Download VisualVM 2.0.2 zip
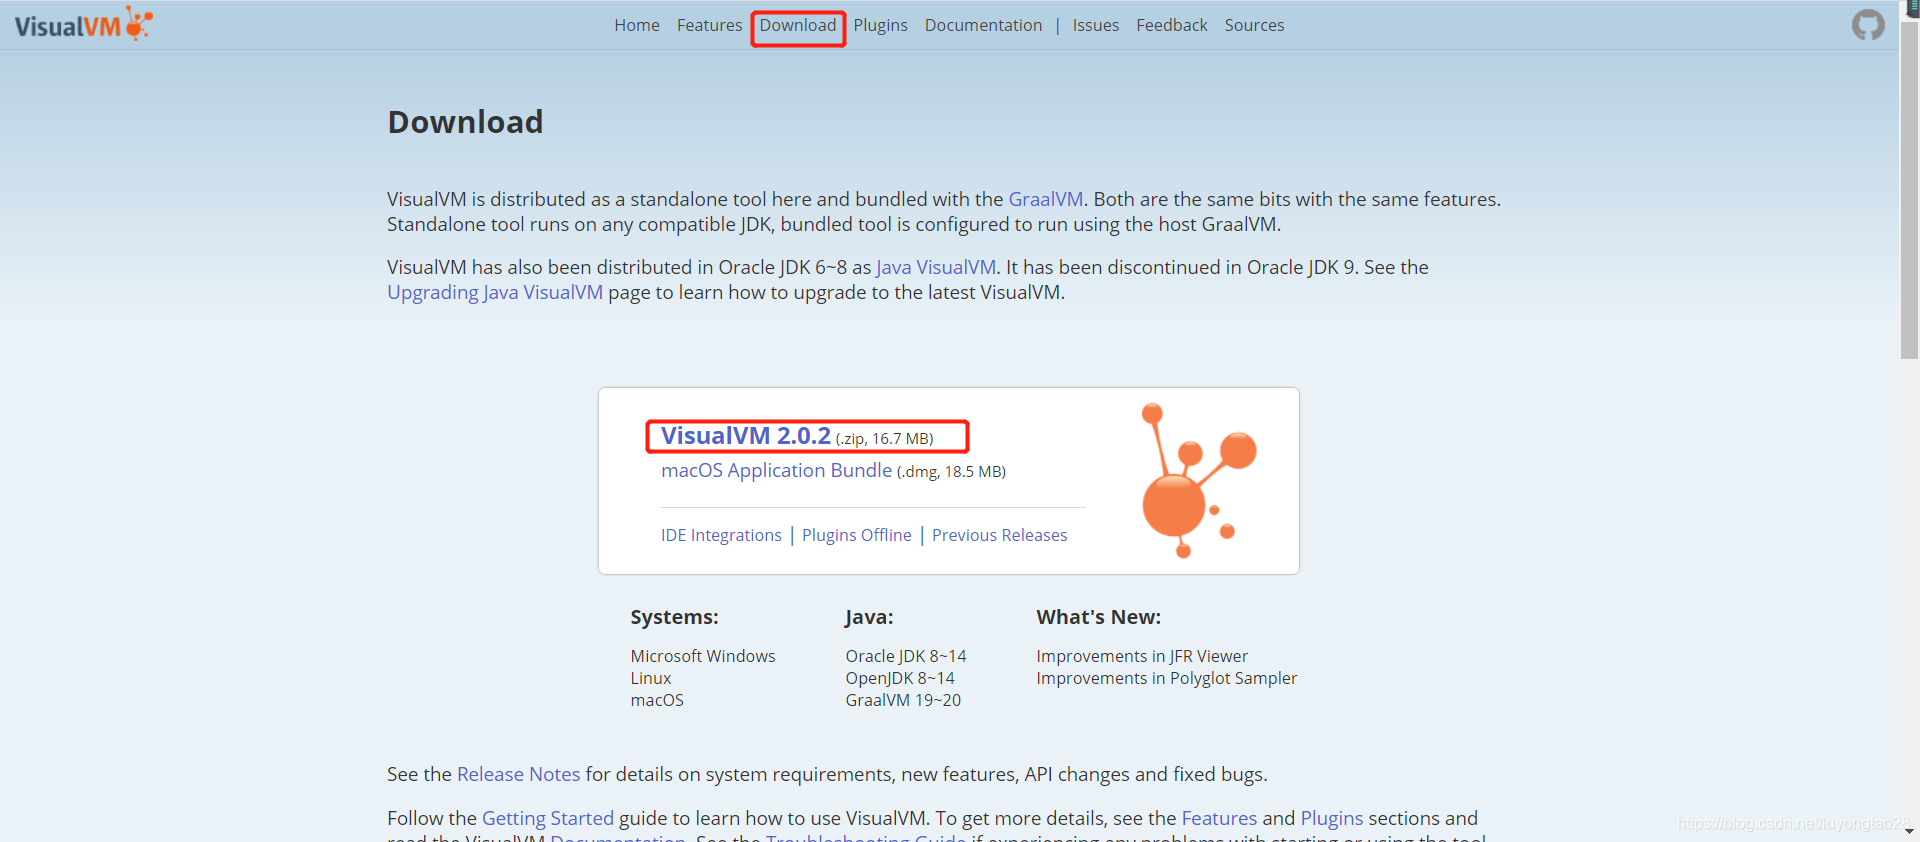Screen dimensions: 1920x842 [746, 436]
